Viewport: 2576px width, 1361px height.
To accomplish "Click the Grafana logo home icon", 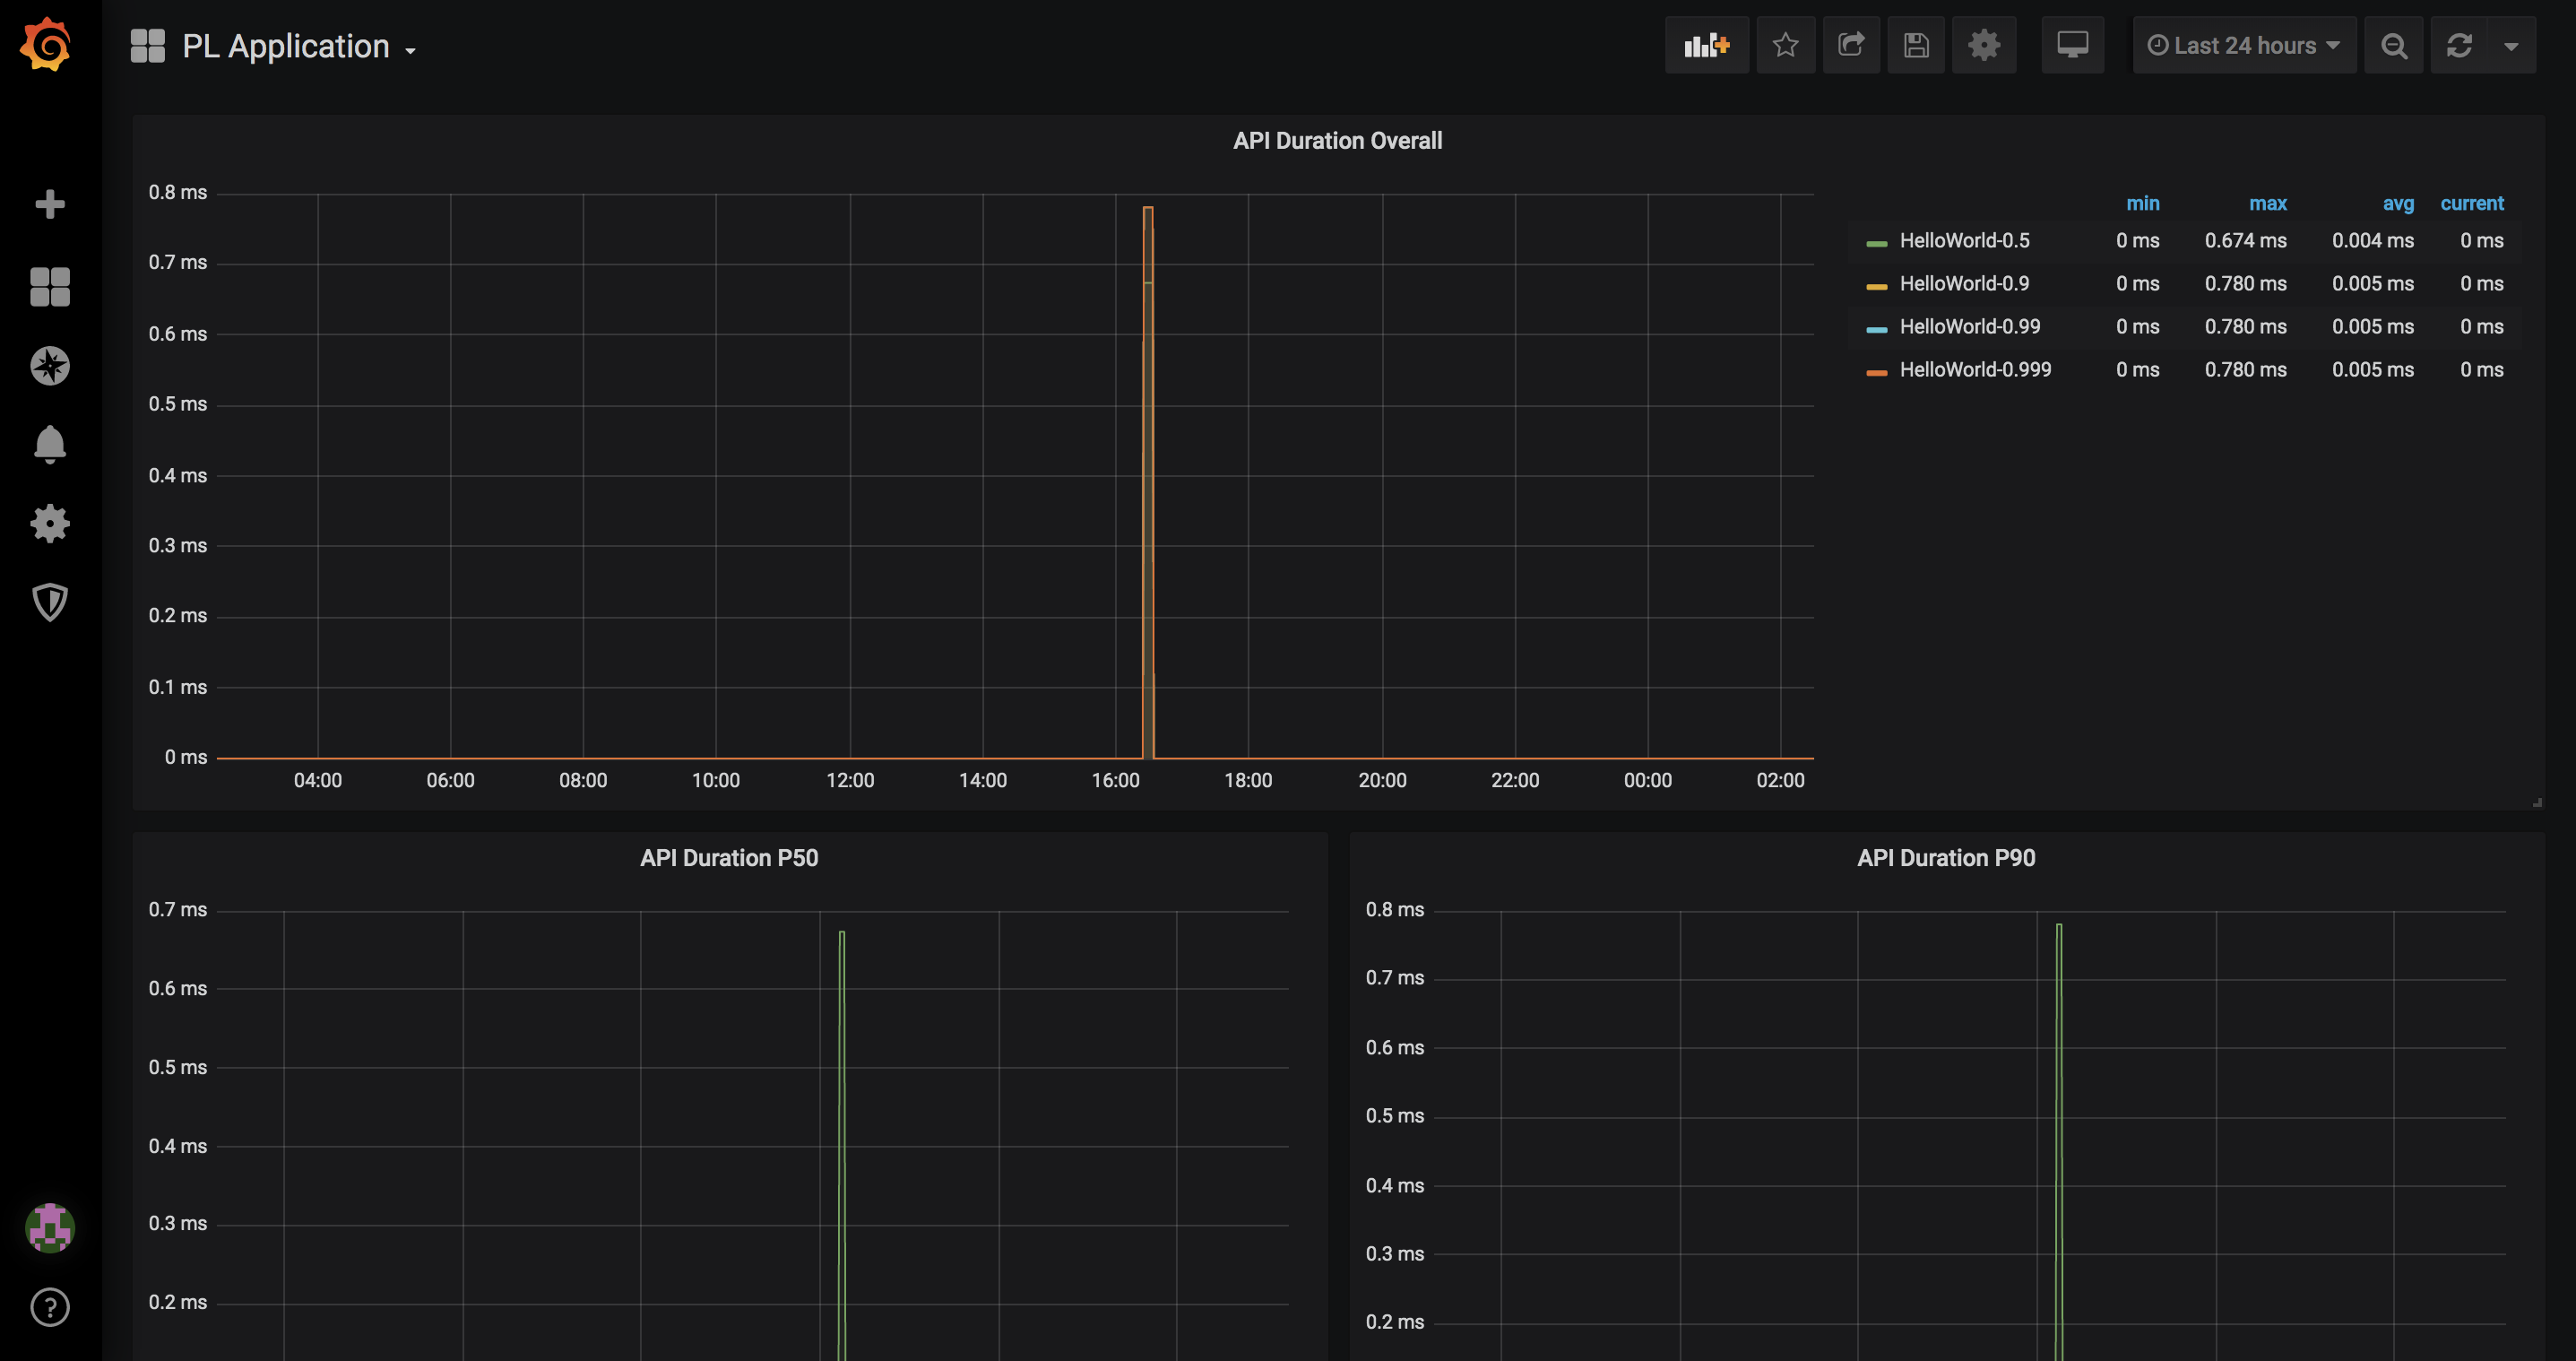I will point(47,45).
